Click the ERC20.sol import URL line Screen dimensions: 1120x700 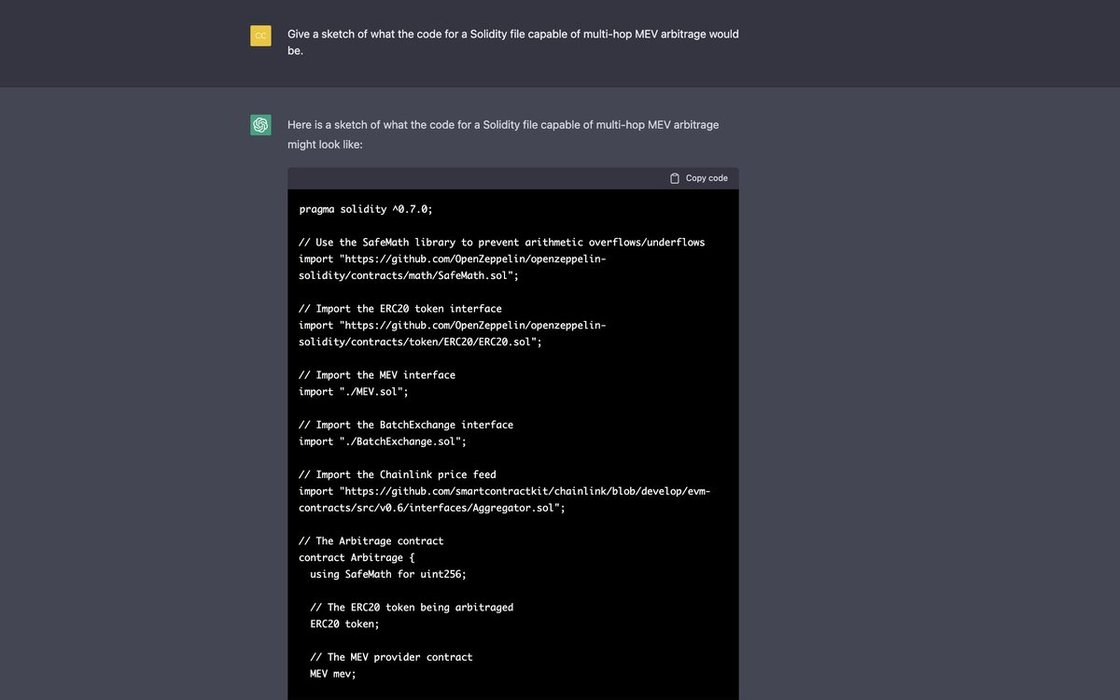tap(452, 334)
